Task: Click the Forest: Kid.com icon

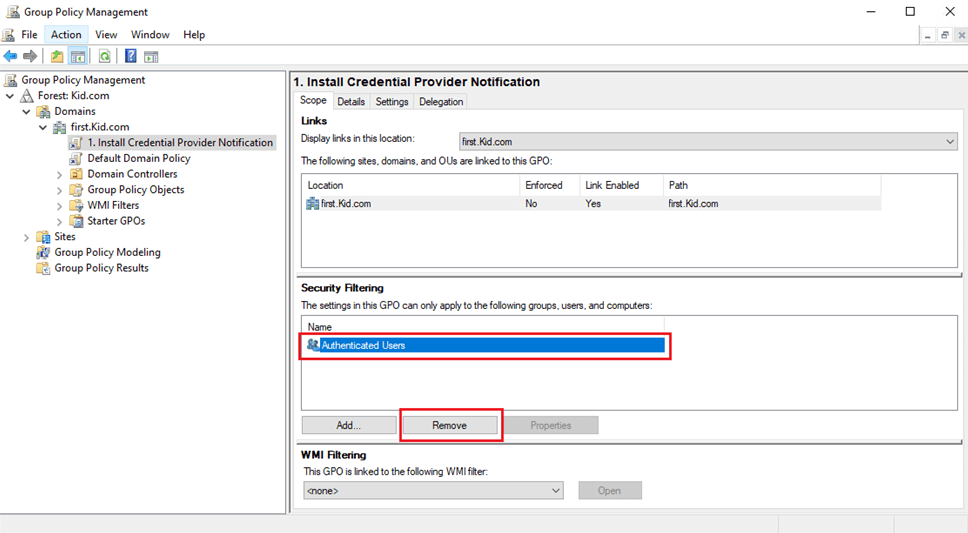Action: coord(27,96)
